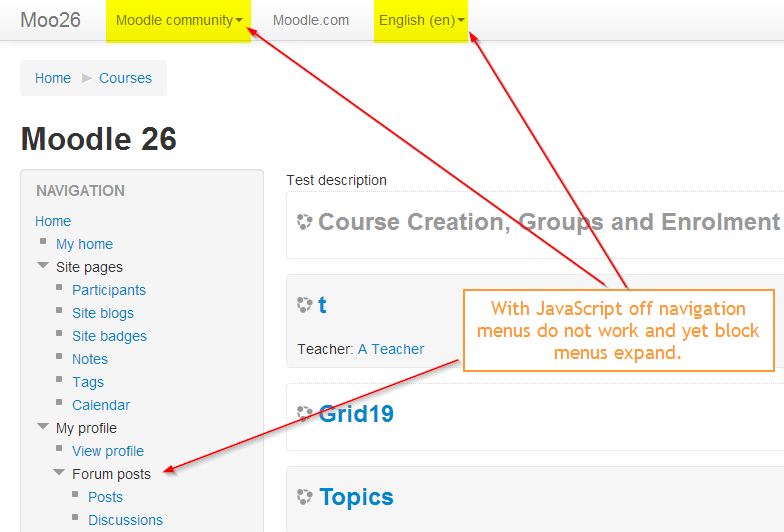Click the course icon beside Topics
This screenshot has width=784, height=532.
click(x=304, y=496)
